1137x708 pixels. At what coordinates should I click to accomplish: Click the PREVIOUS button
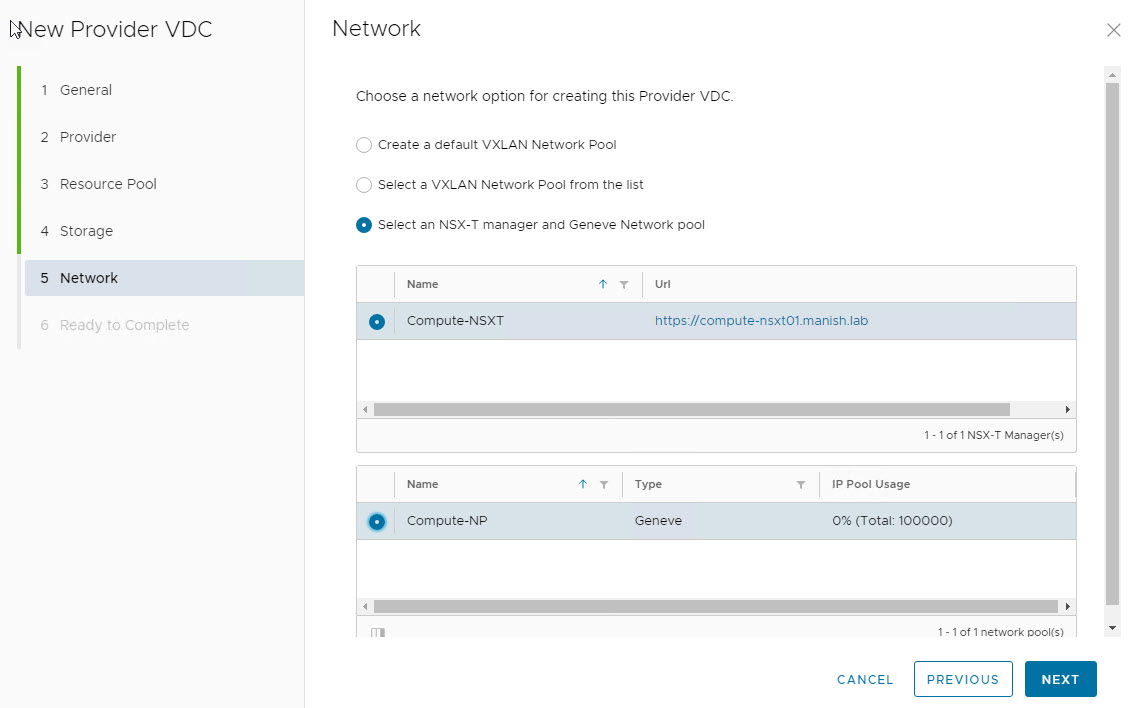coord(962,679)
